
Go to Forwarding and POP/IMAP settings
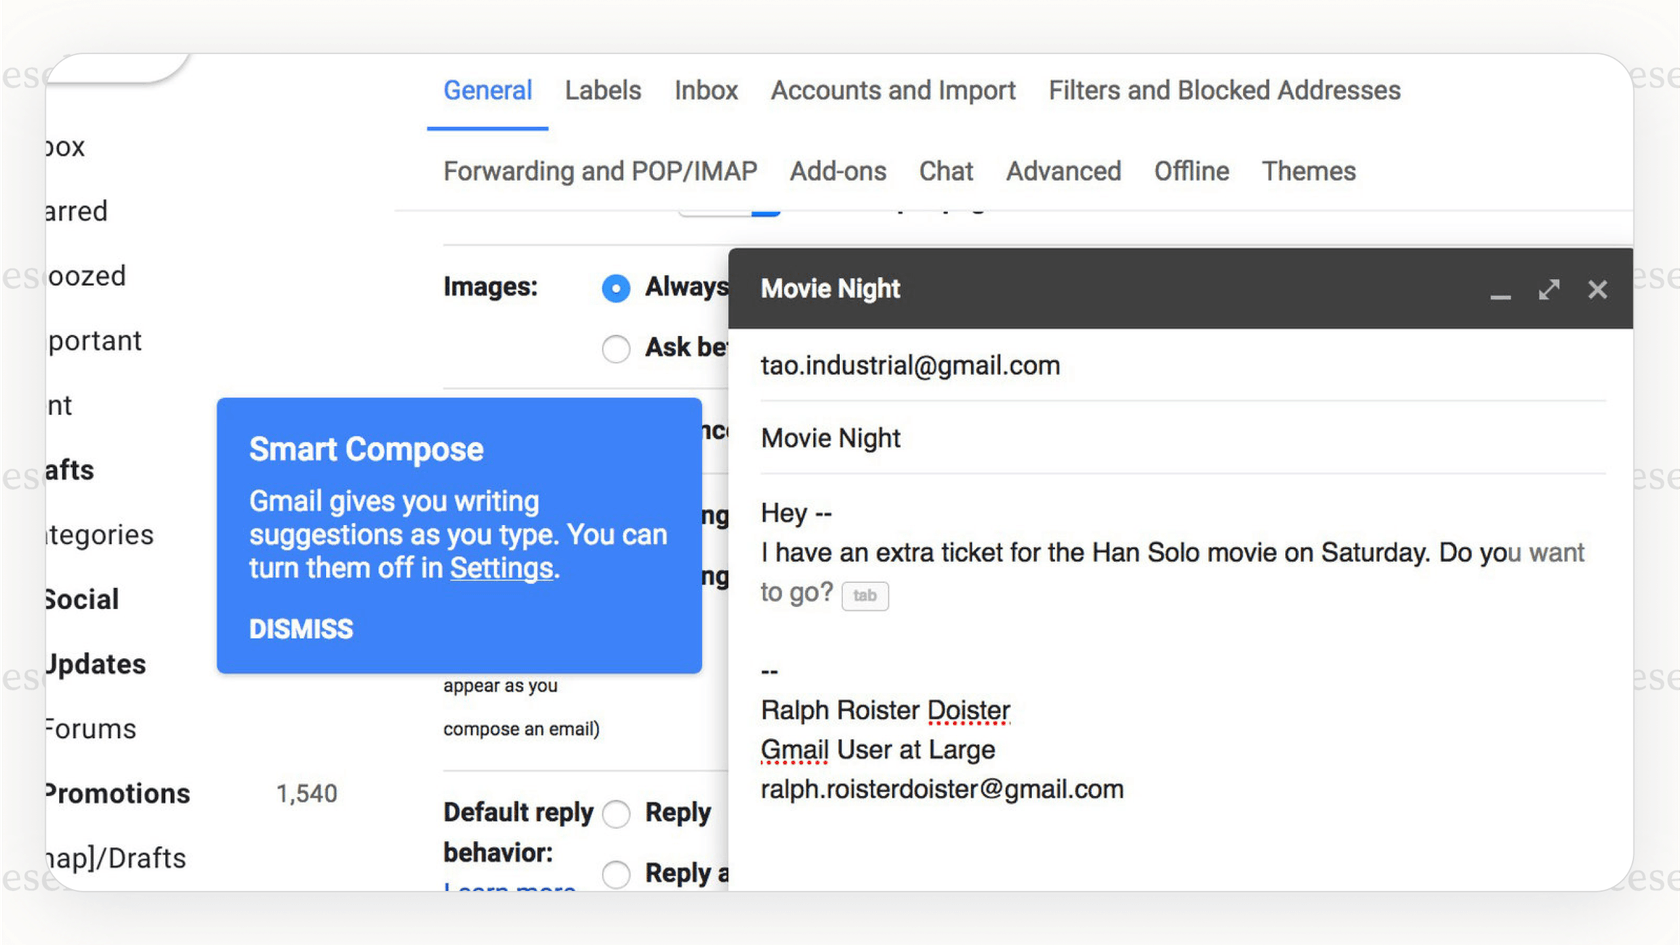(600, 172)
